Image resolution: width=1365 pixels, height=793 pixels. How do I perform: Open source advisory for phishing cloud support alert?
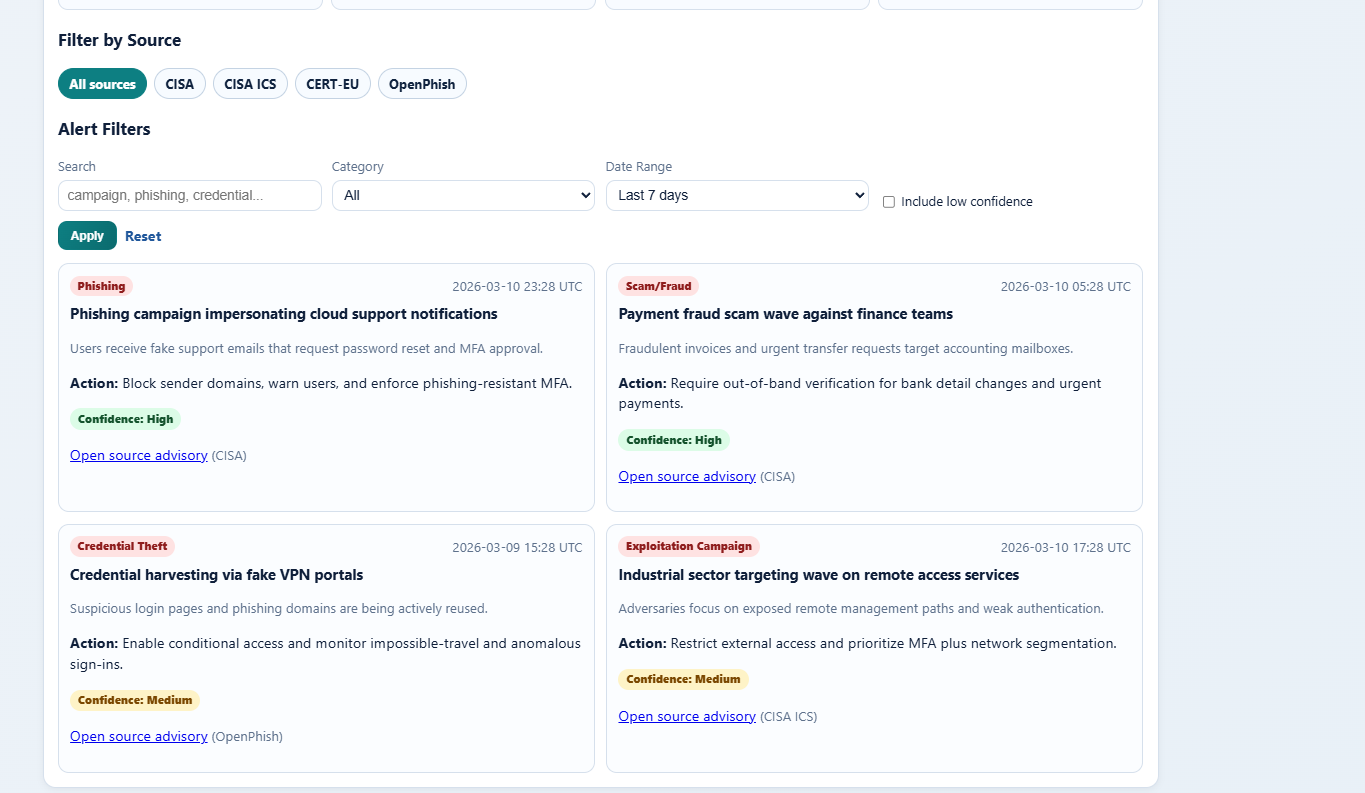click(x=138, y=455)
